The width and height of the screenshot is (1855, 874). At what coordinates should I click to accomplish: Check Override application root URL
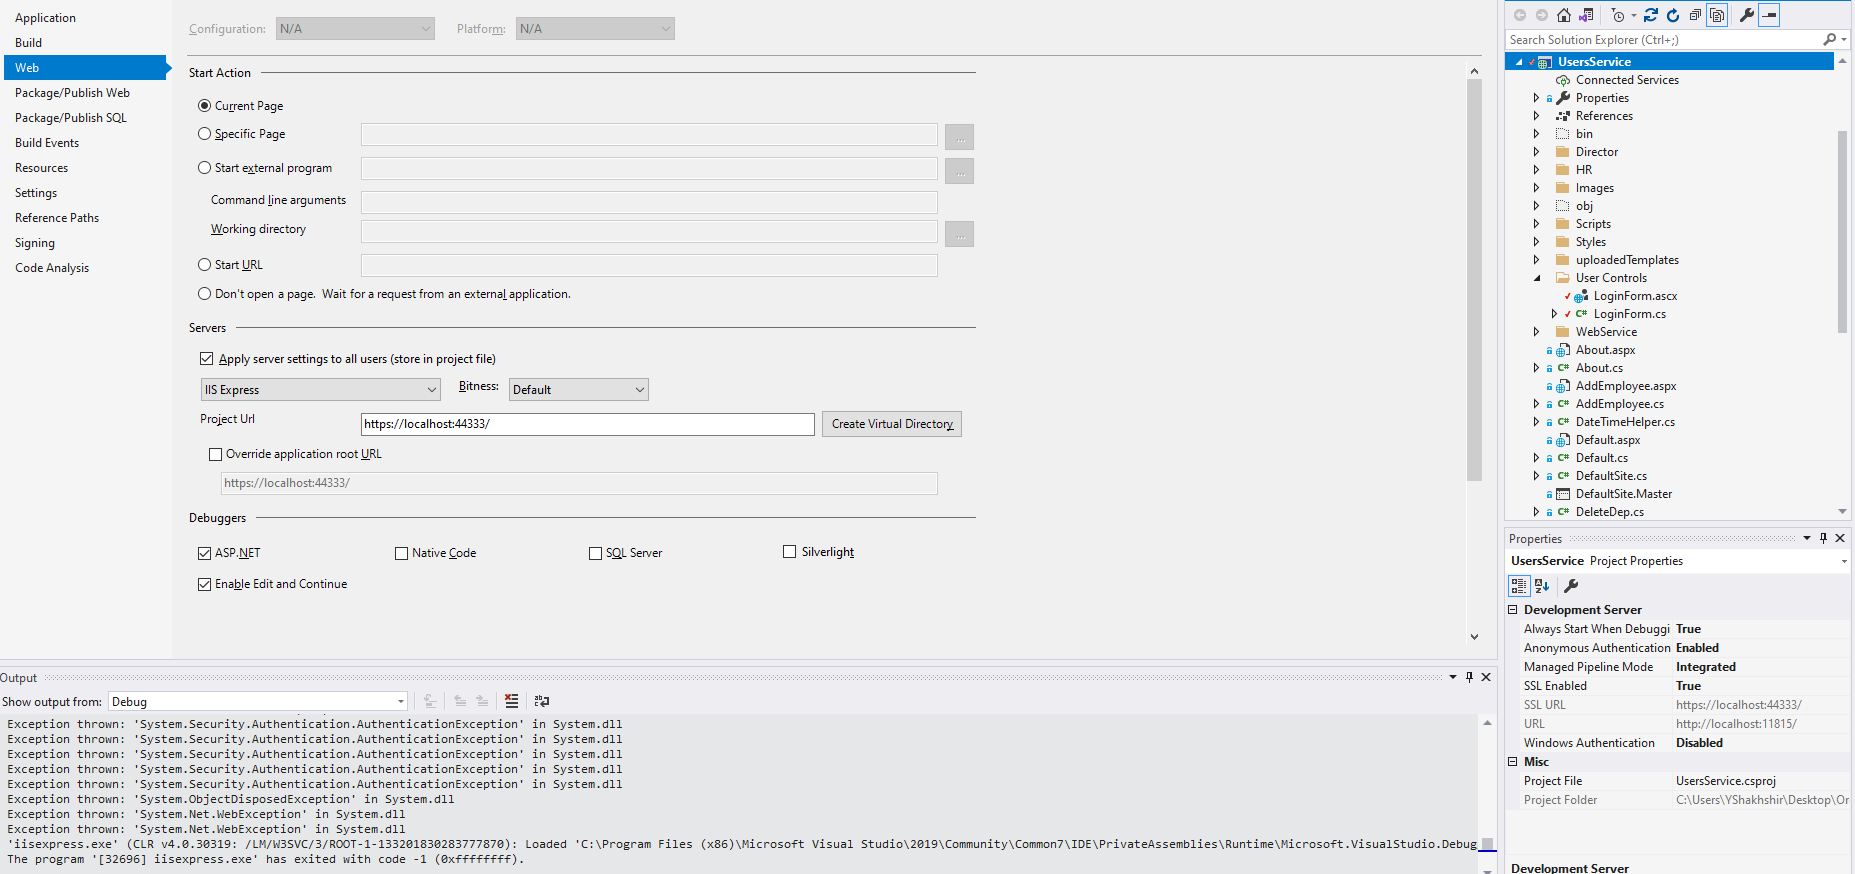tap(215, 454)
